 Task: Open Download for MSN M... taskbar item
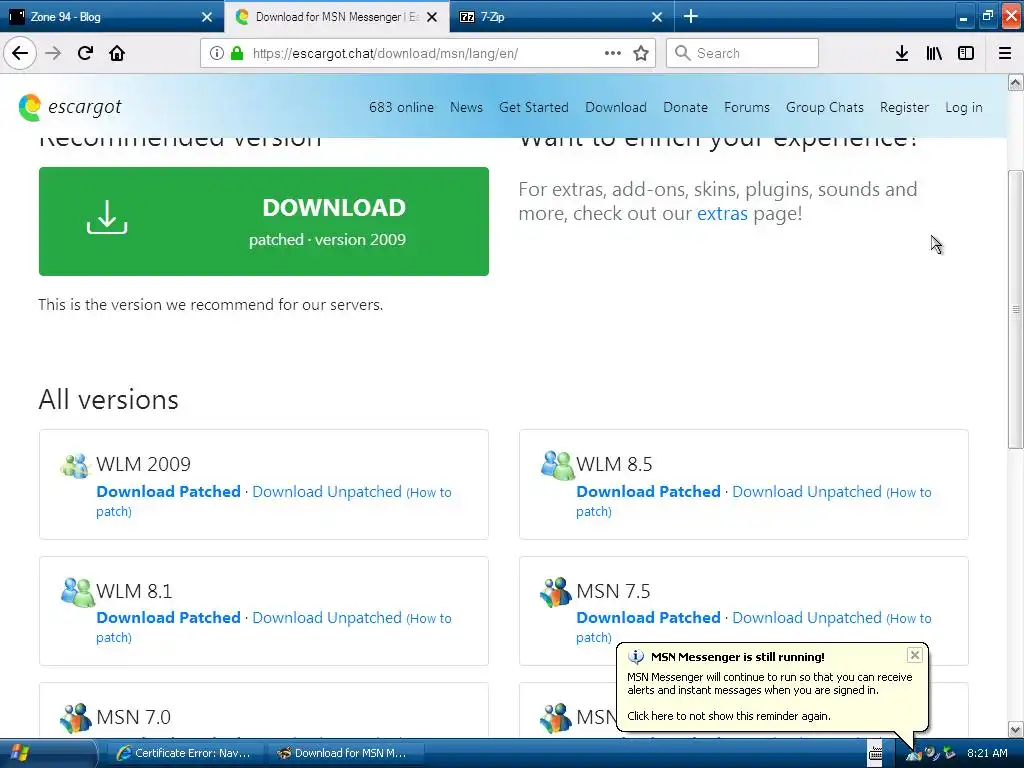[347, 753]
